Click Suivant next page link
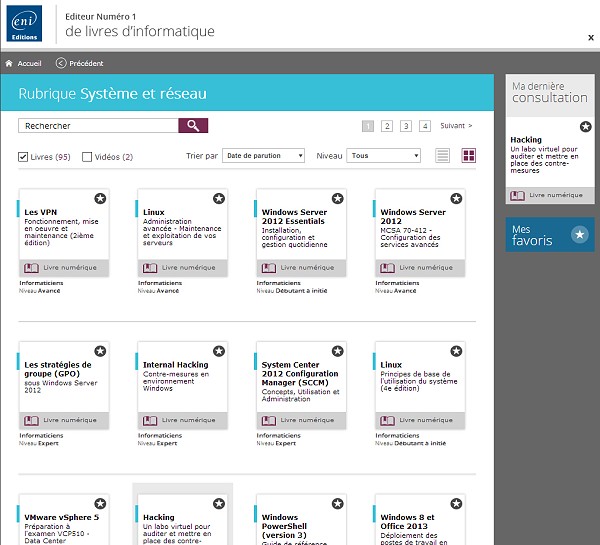The width and height of the screenshot is (600, 545). coord(456,126)
